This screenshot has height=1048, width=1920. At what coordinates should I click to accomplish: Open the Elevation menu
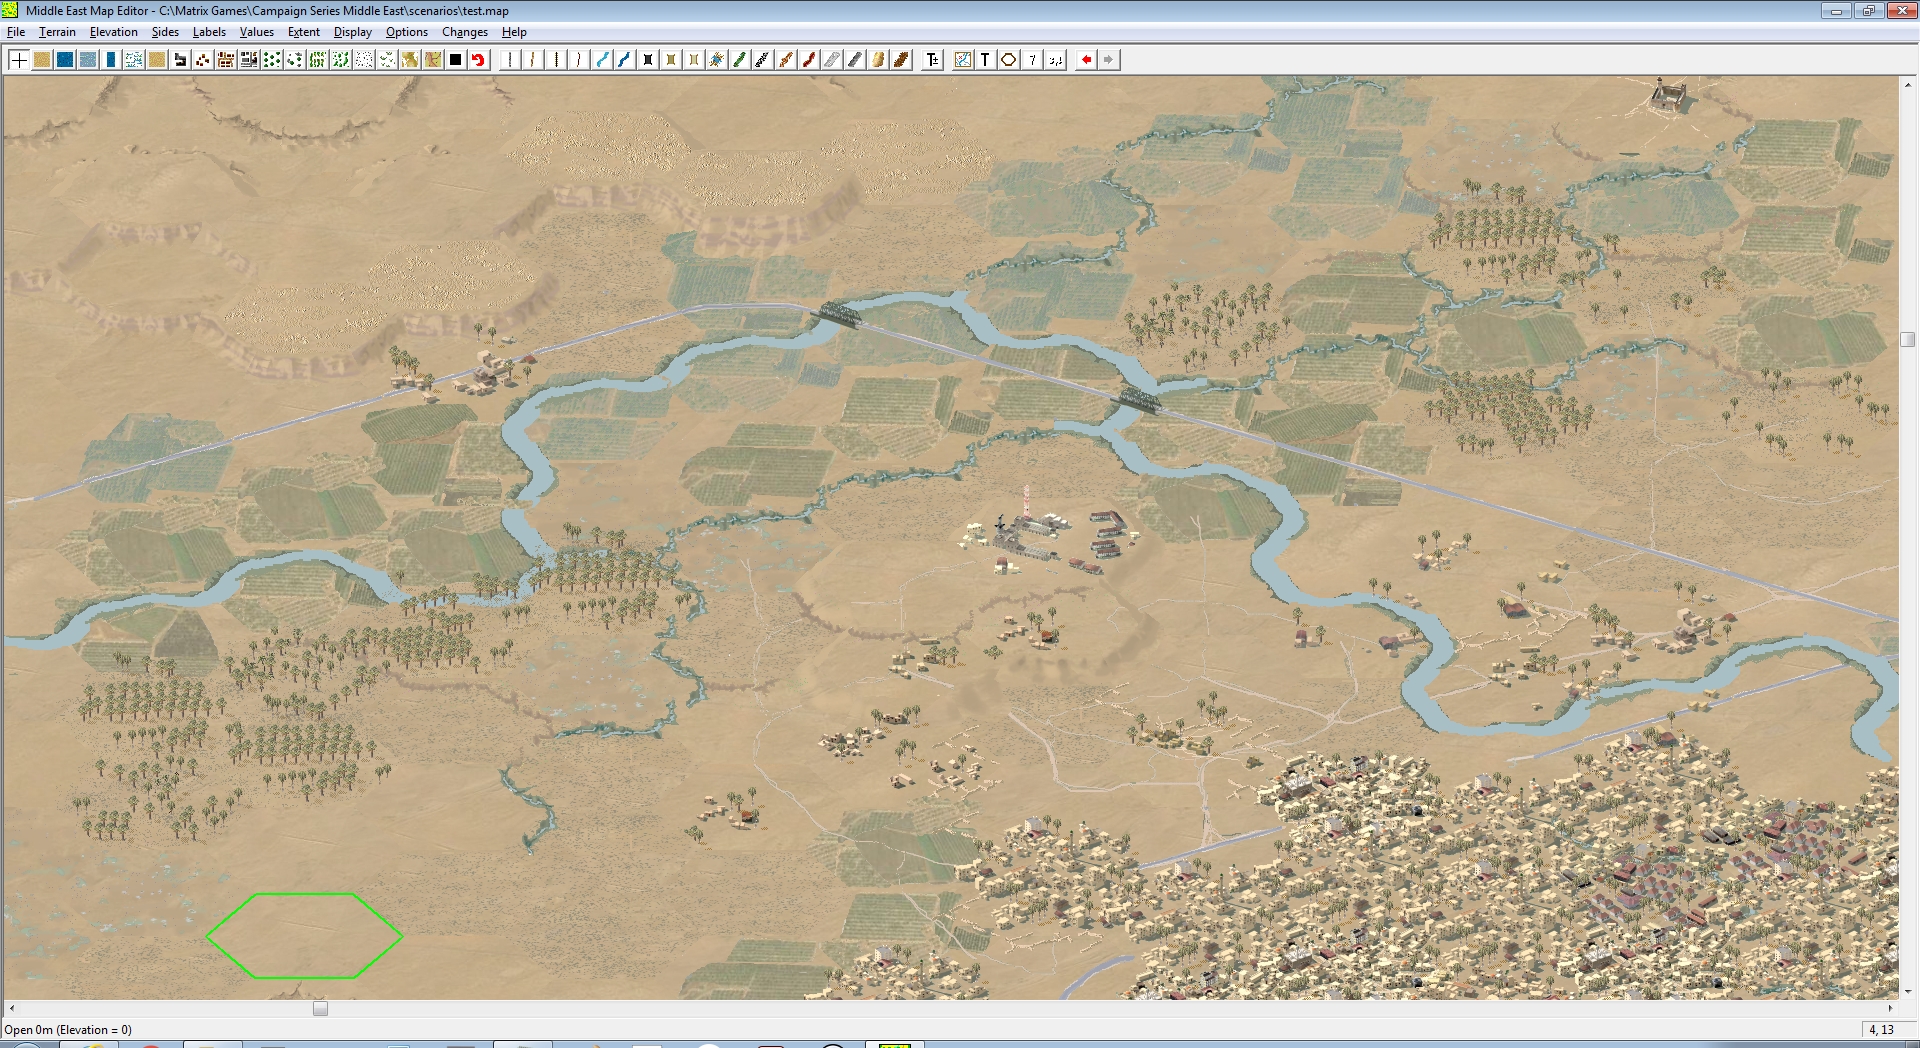[114, 32]
